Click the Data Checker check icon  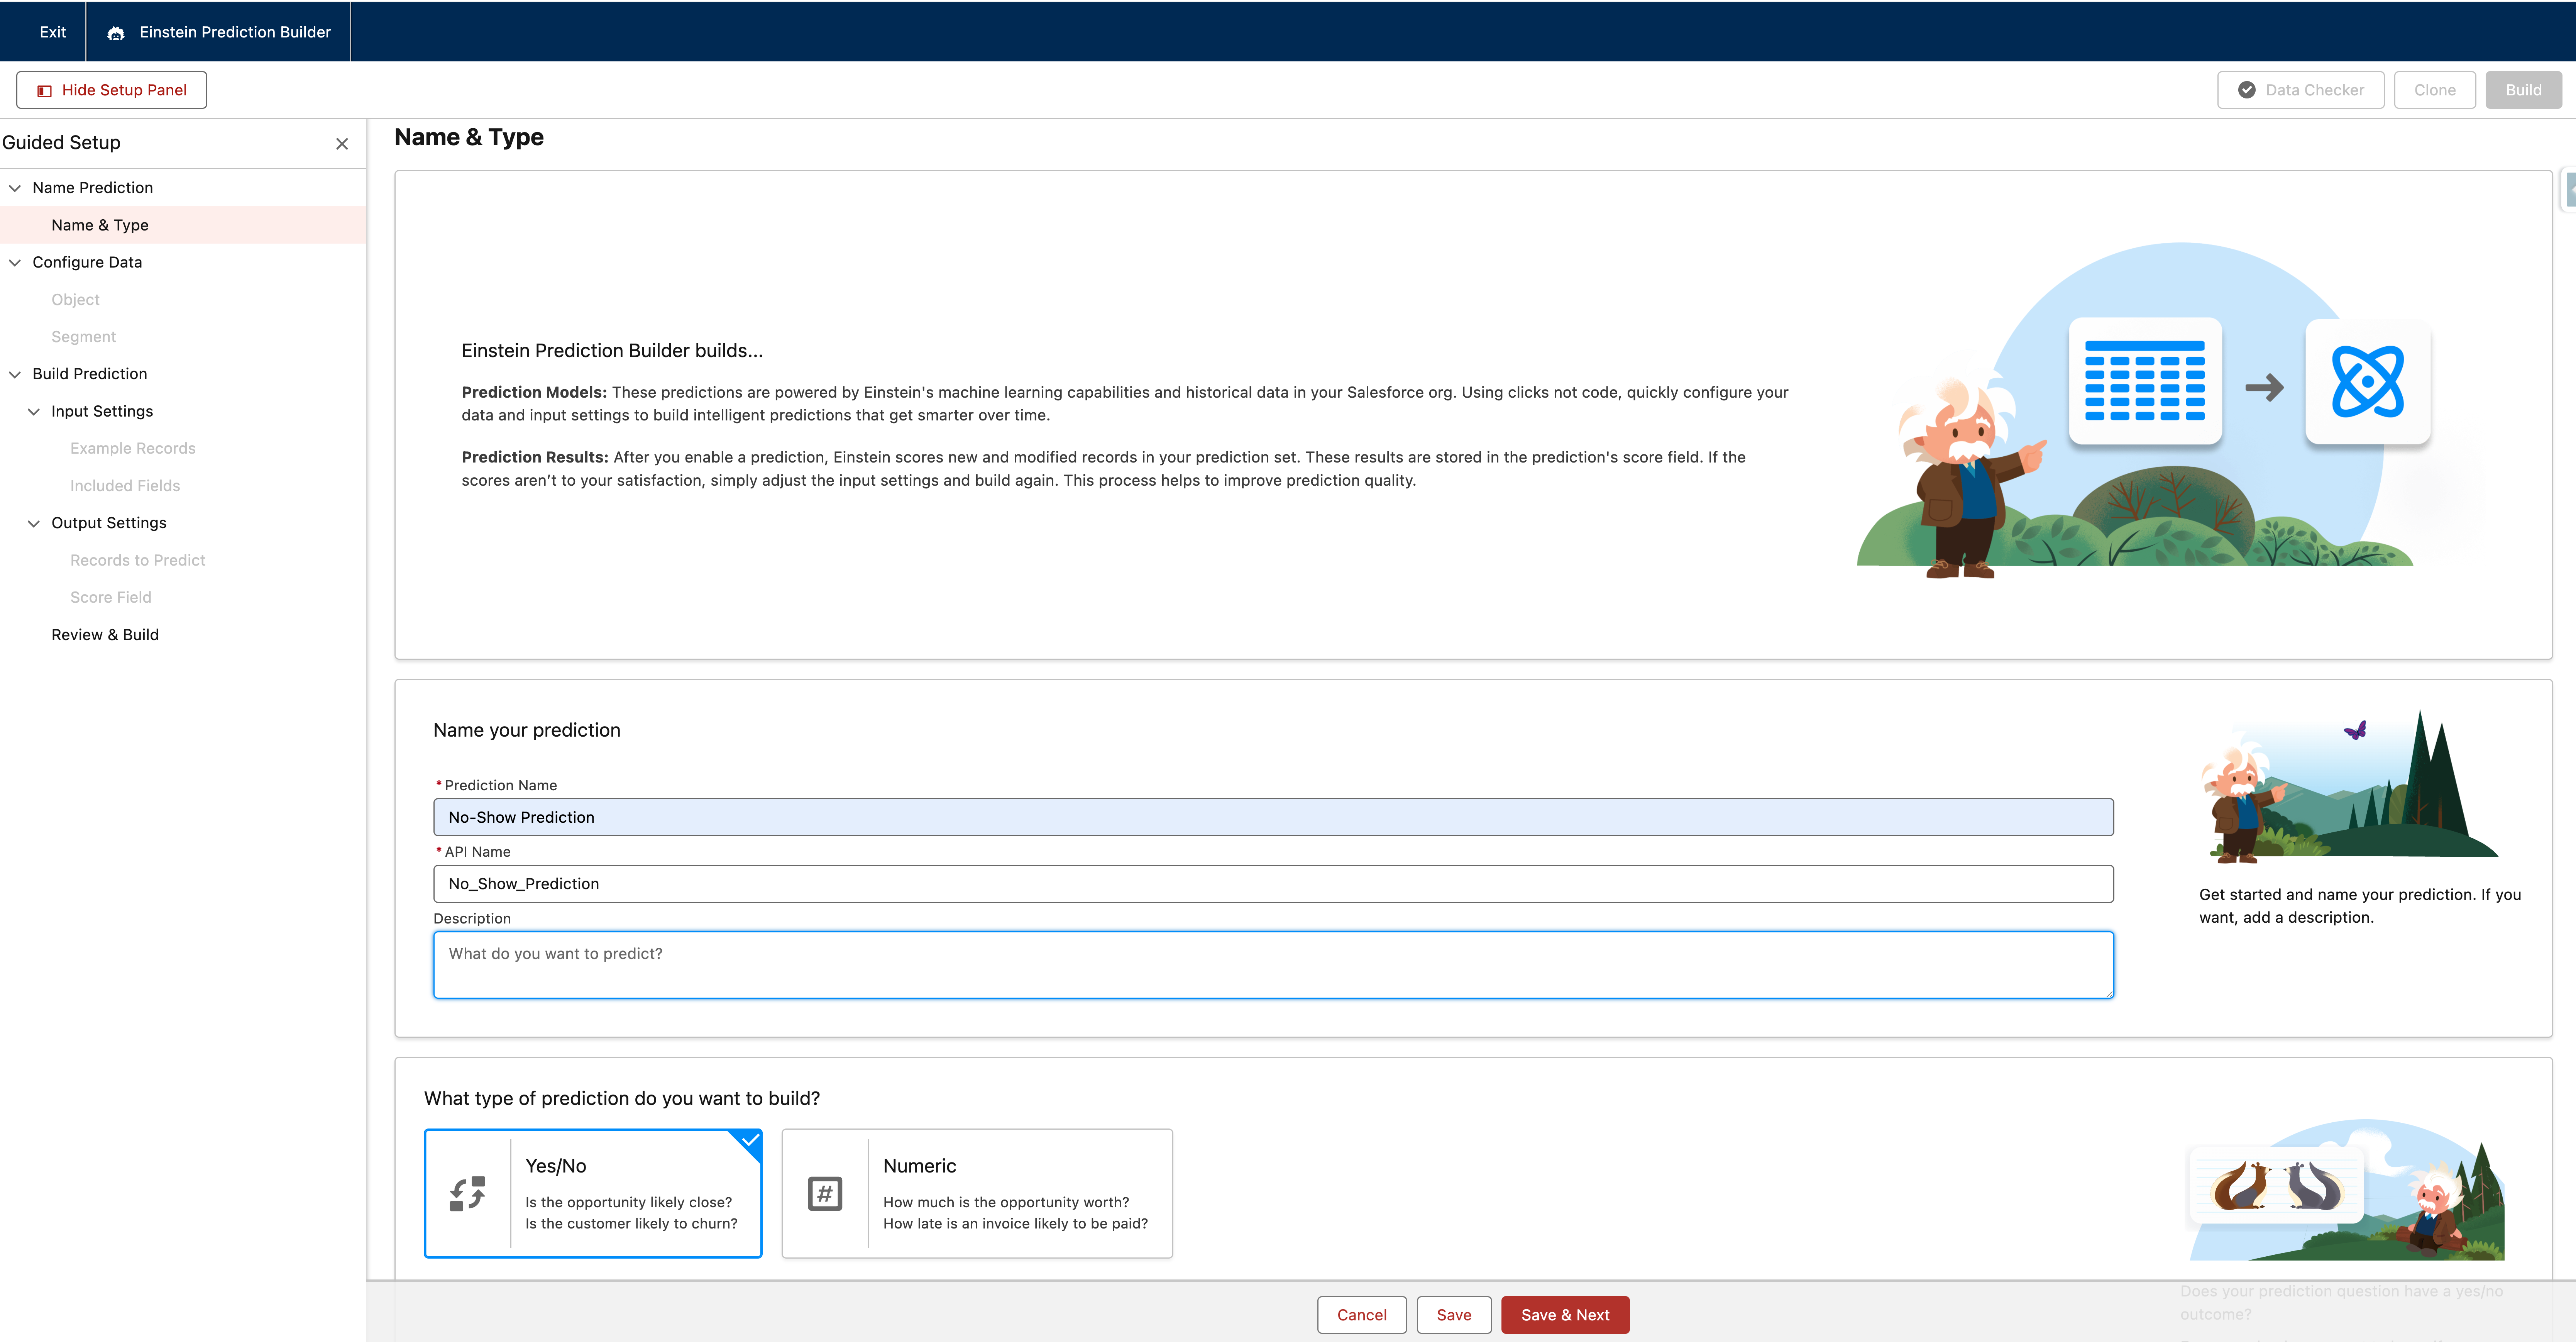click(x=2247, y=89)
